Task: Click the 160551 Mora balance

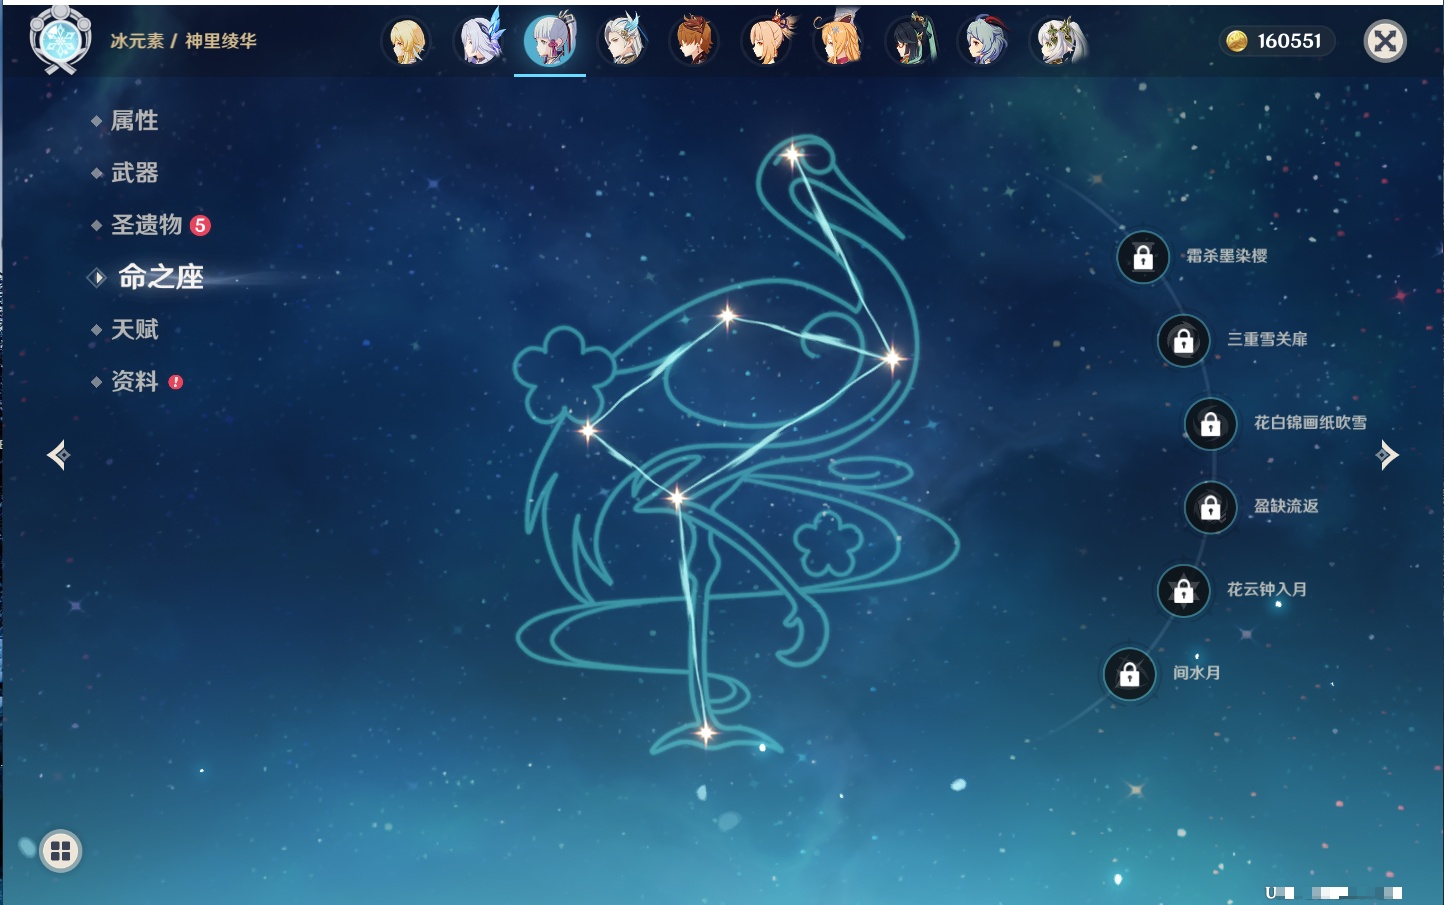Action: 1289,41
